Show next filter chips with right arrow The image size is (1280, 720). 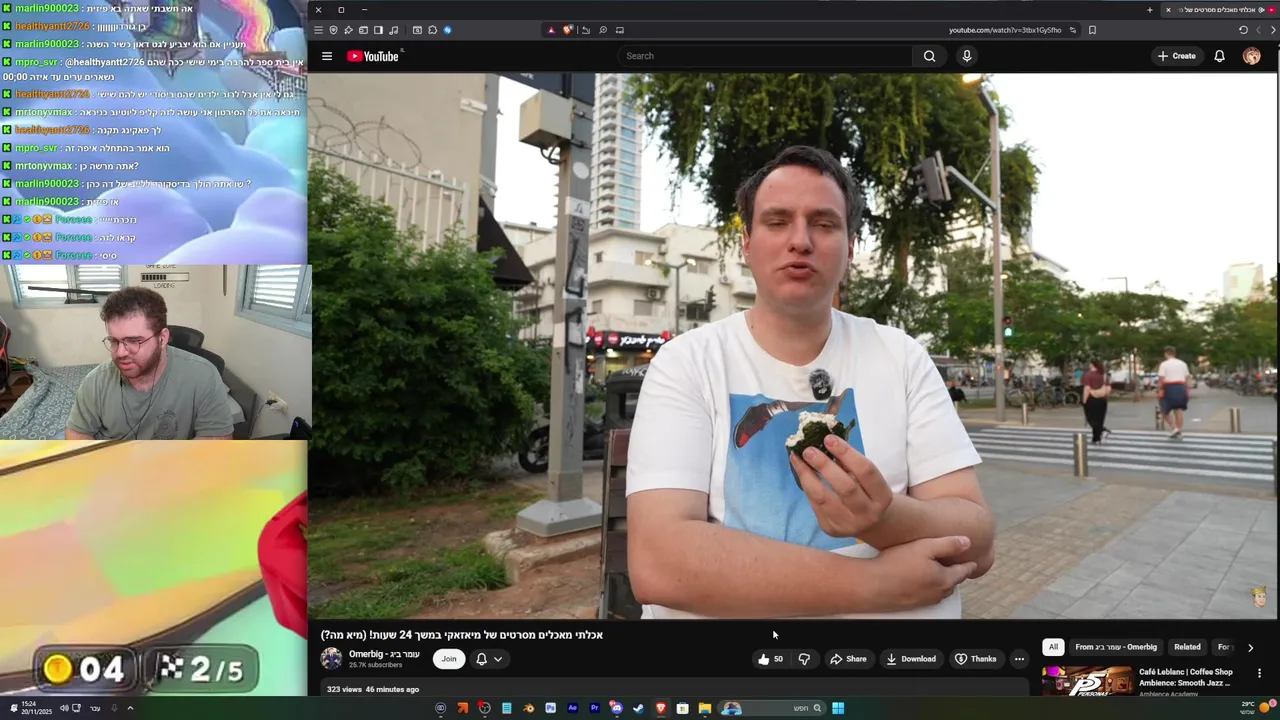coord(1250,647)
